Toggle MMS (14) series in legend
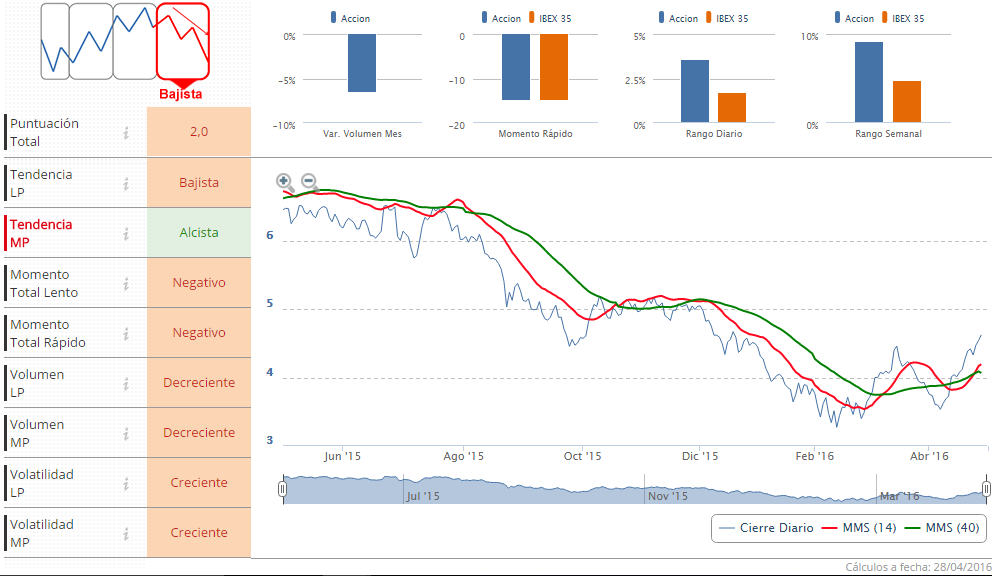992x576 pixels. tap(859, 528)
